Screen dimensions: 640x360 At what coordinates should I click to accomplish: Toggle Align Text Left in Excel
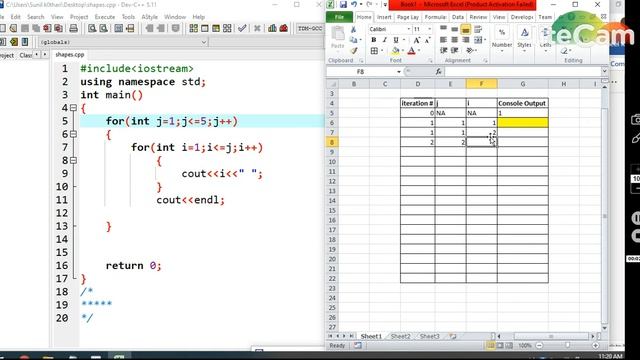pos(443,40)
